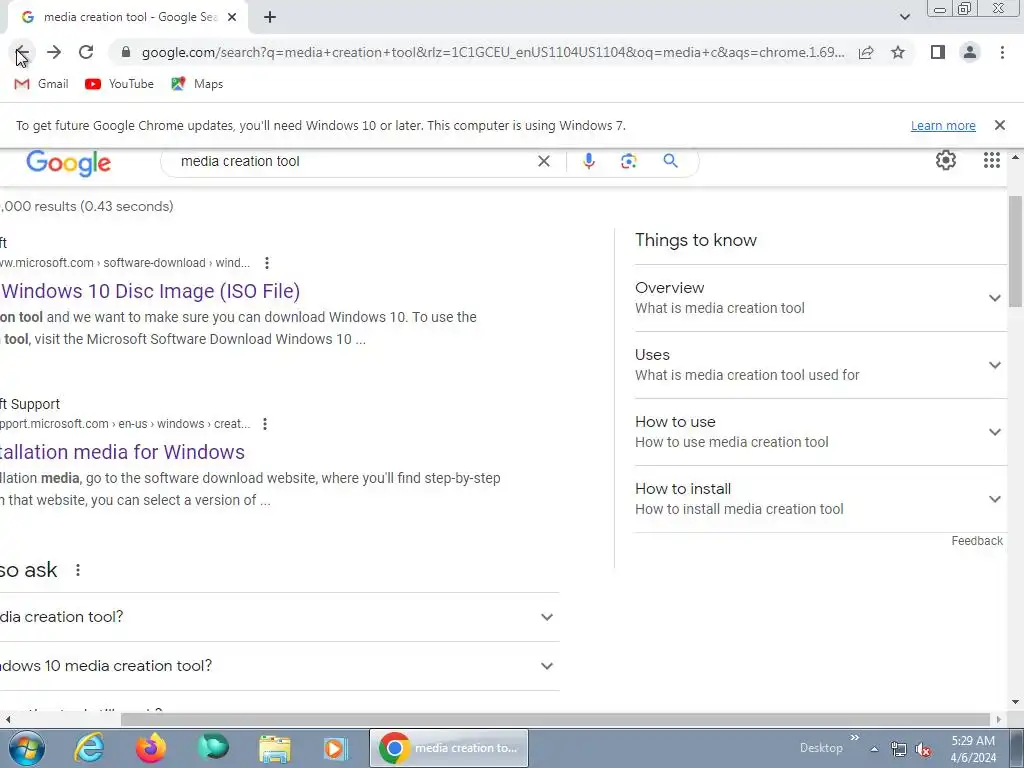Viewport: 1024px width, 768px height.
Task: Open the Maps bookmark
Action: click(197, 84)
